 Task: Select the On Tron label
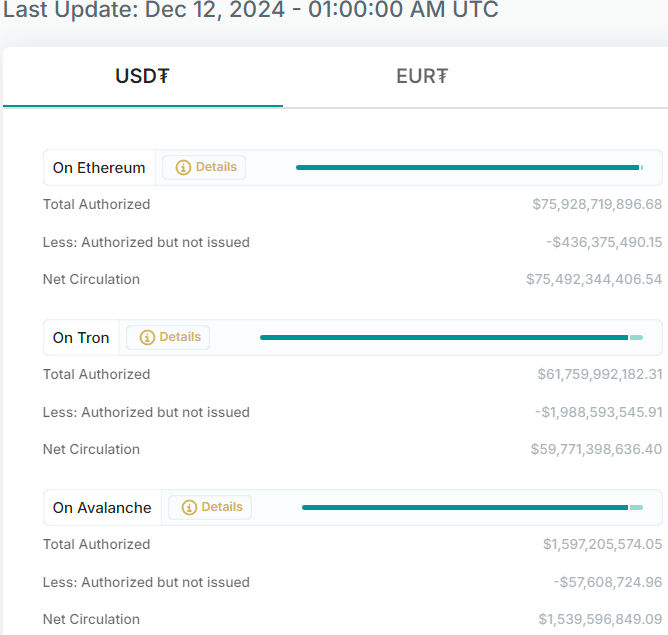[81, 338]
